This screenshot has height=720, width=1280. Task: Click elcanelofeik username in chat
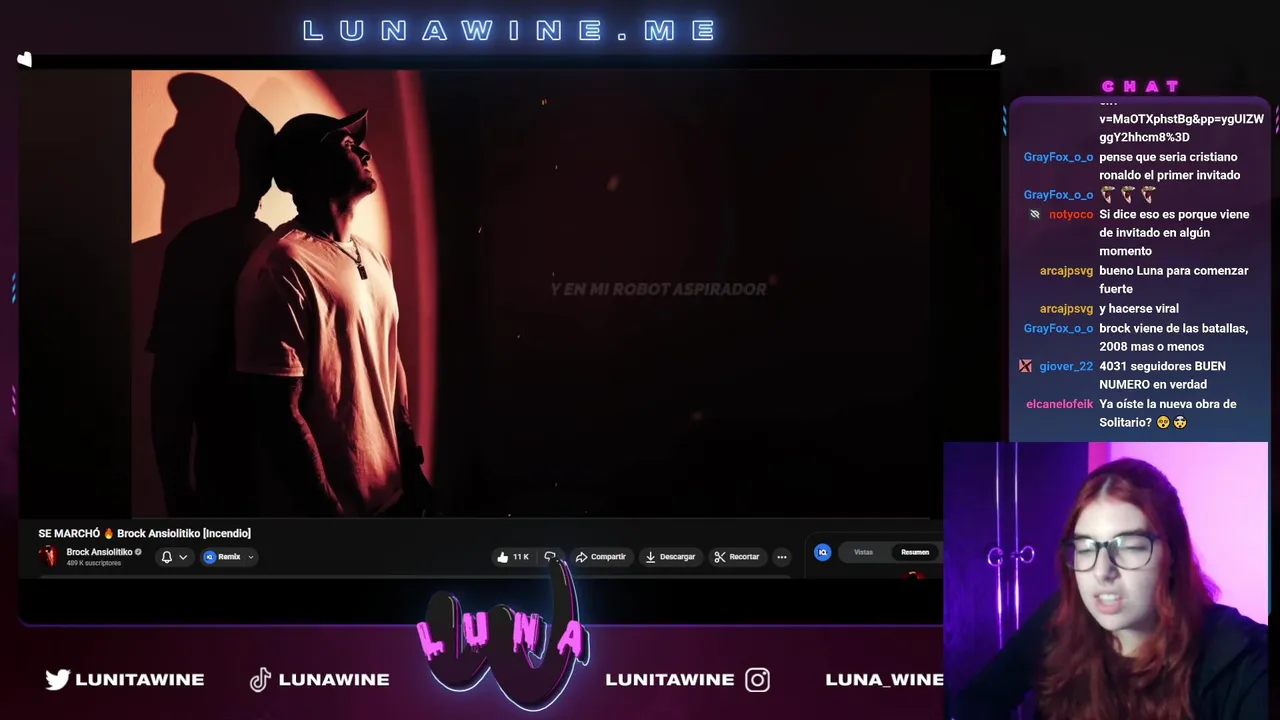(1059, 404)
